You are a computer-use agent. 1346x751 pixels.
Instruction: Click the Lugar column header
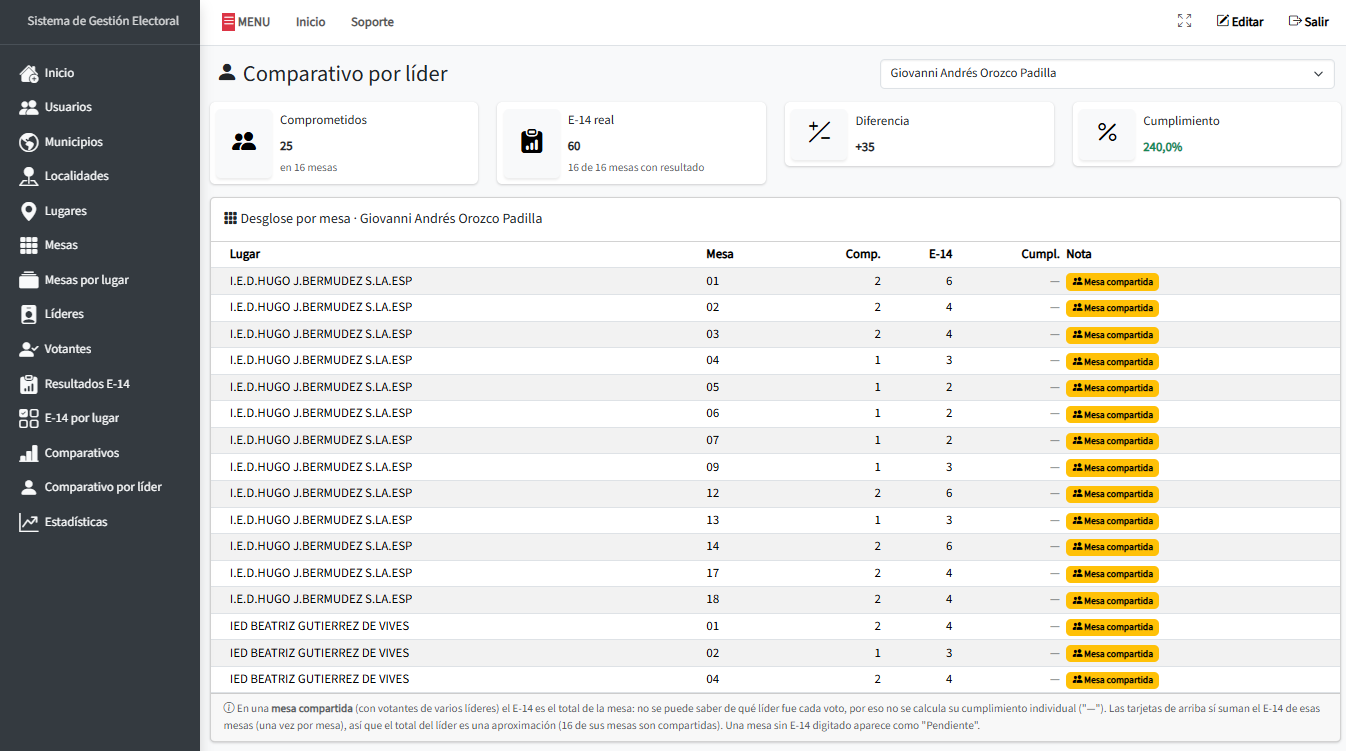245,254
